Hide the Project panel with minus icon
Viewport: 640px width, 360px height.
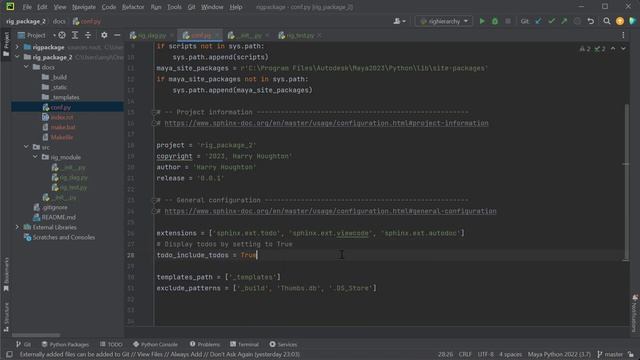117,36
